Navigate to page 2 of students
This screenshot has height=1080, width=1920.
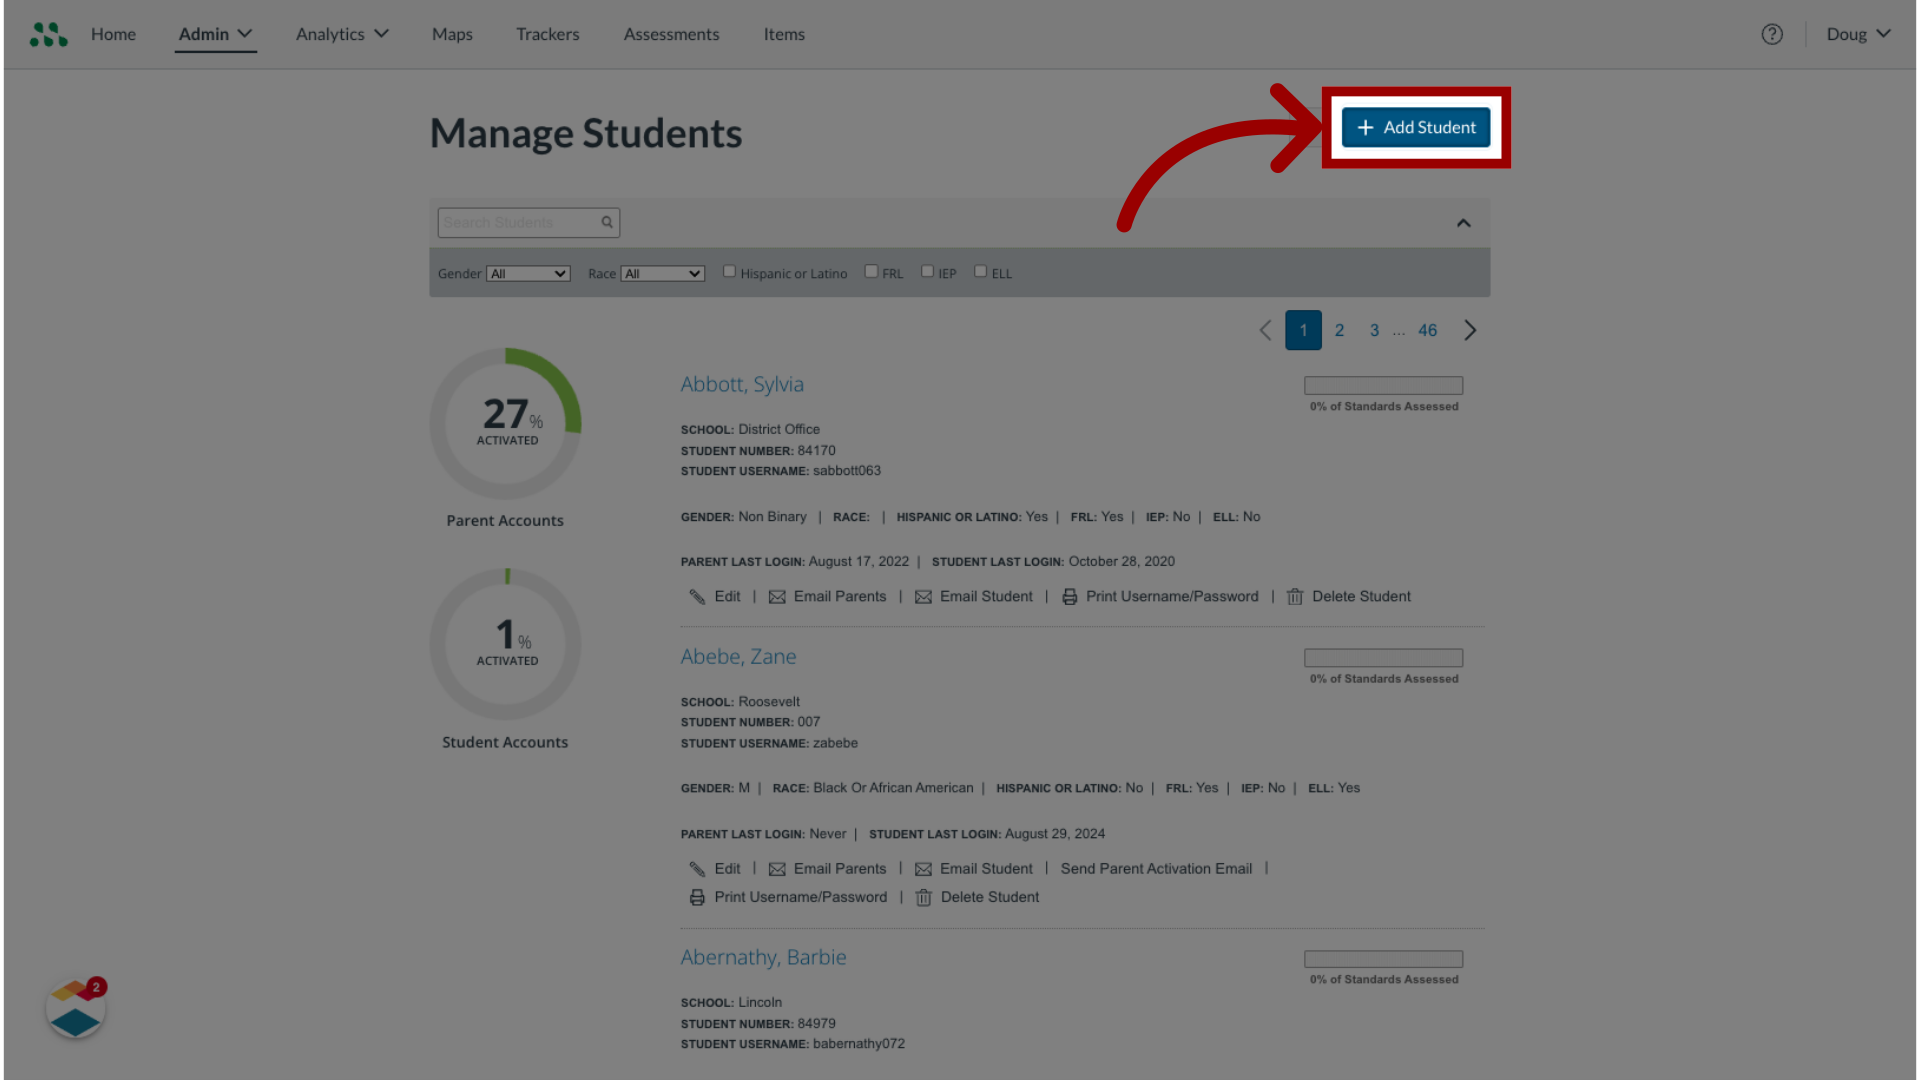(1338, 330)
